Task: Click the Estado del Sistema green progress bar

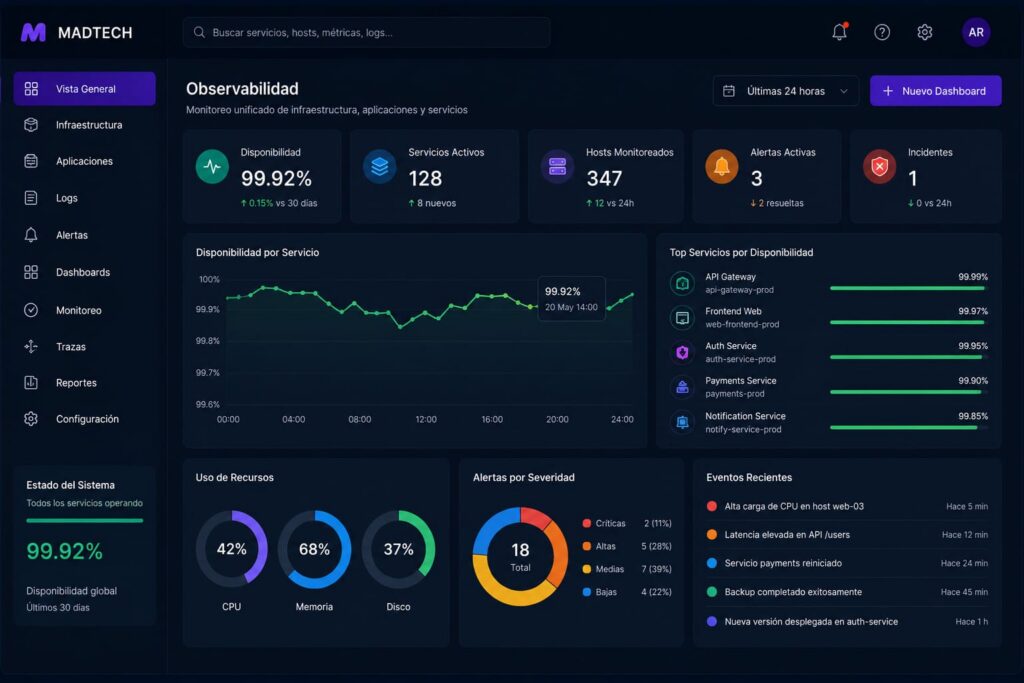Action: [84, 520]
